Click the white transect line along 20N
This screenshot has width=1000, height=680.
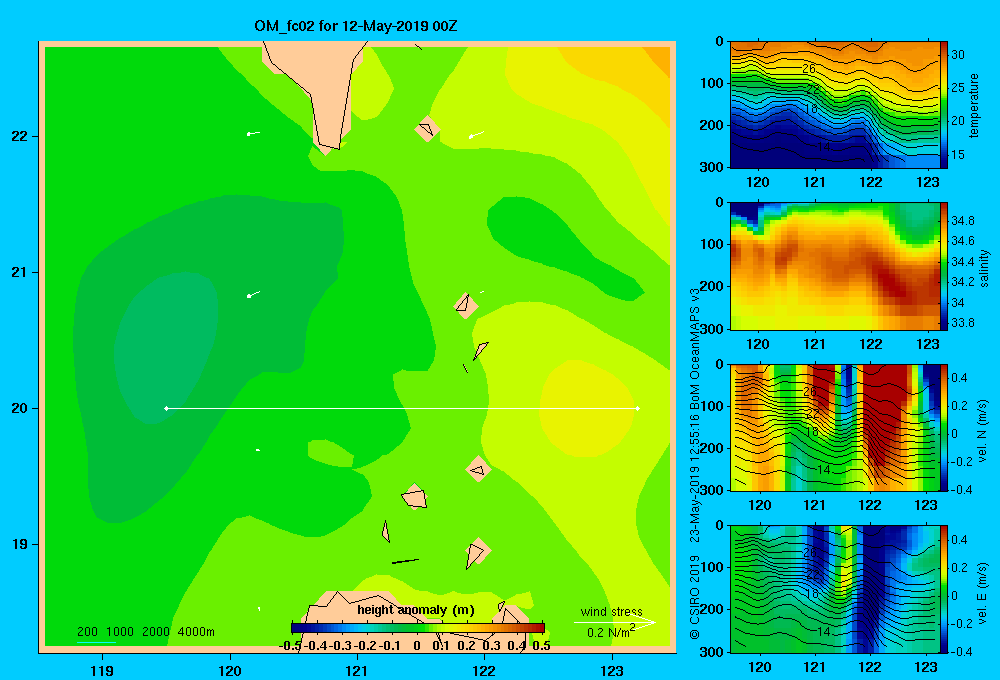click(x=402, y=408)
